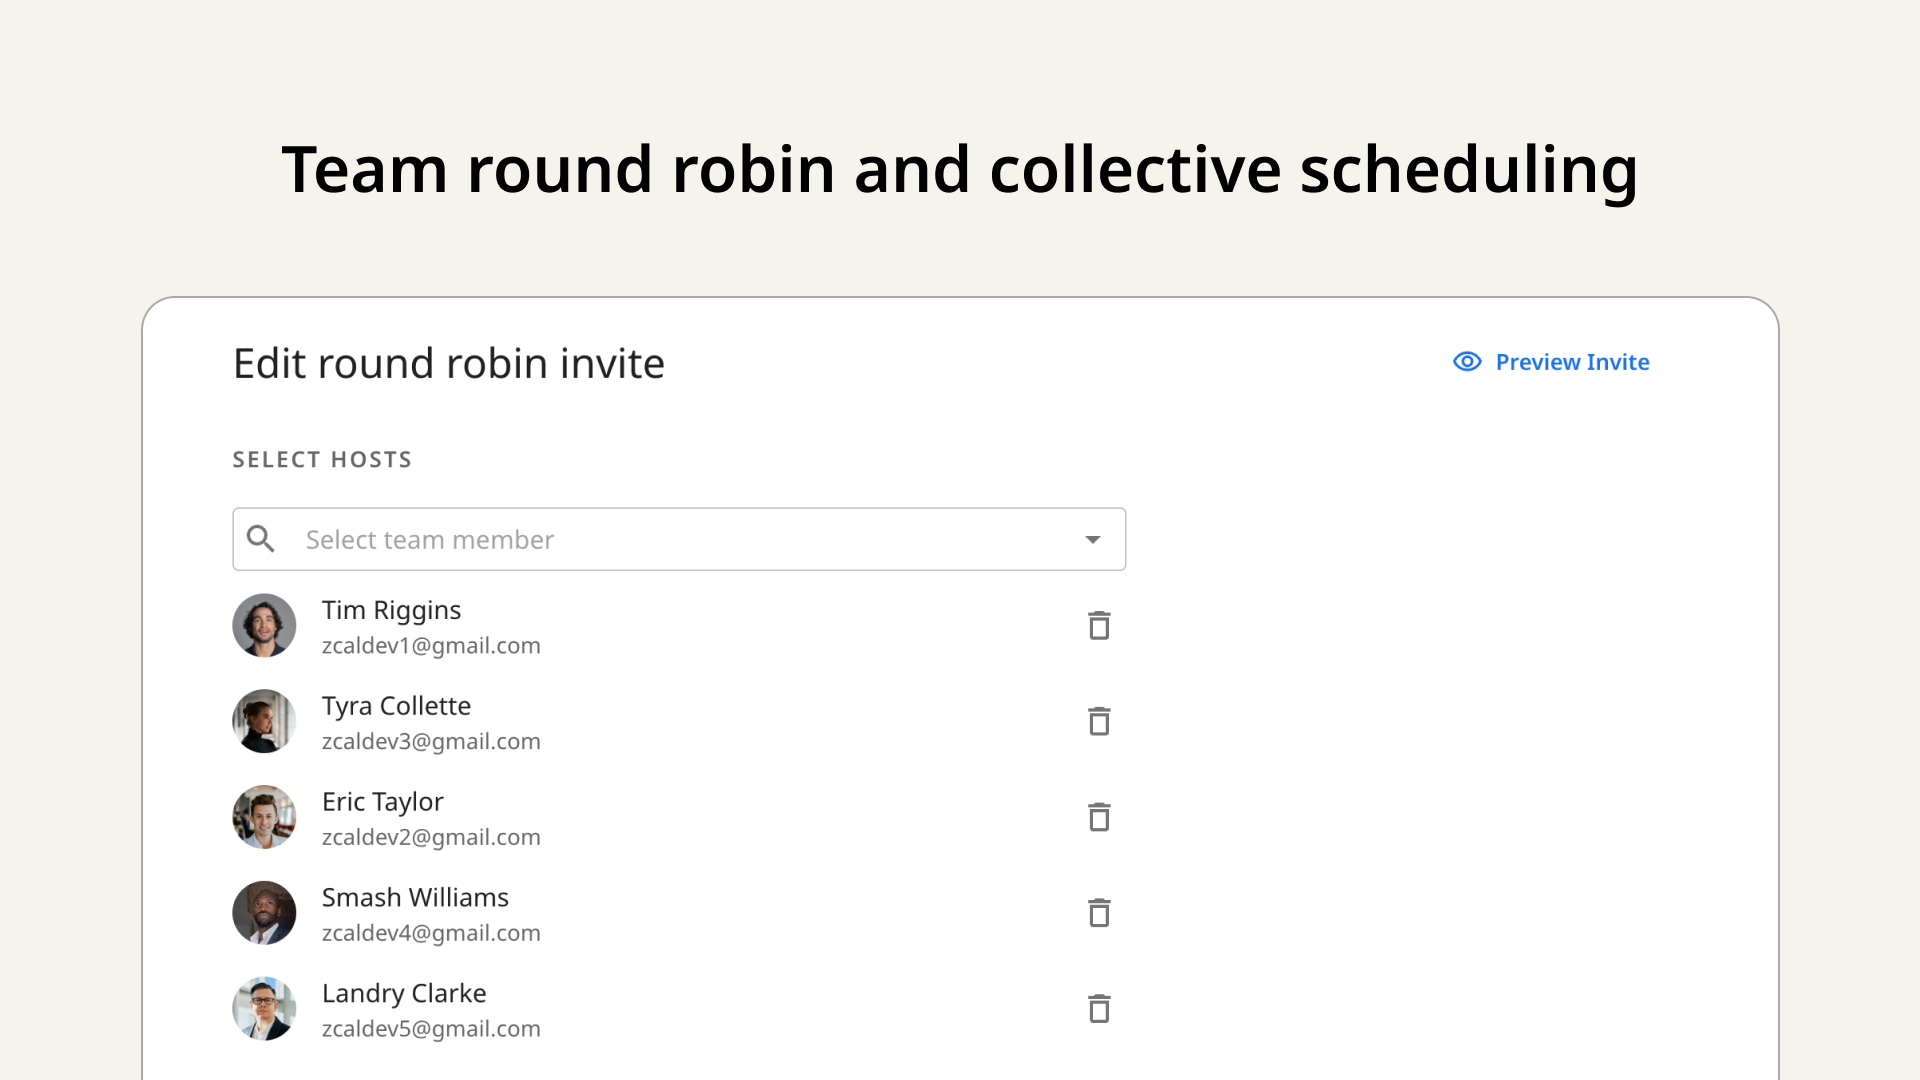Click Smash Williams profile photo
Image resolution: width=1920 pixels, height=1080 pixels.
(264, 913)
